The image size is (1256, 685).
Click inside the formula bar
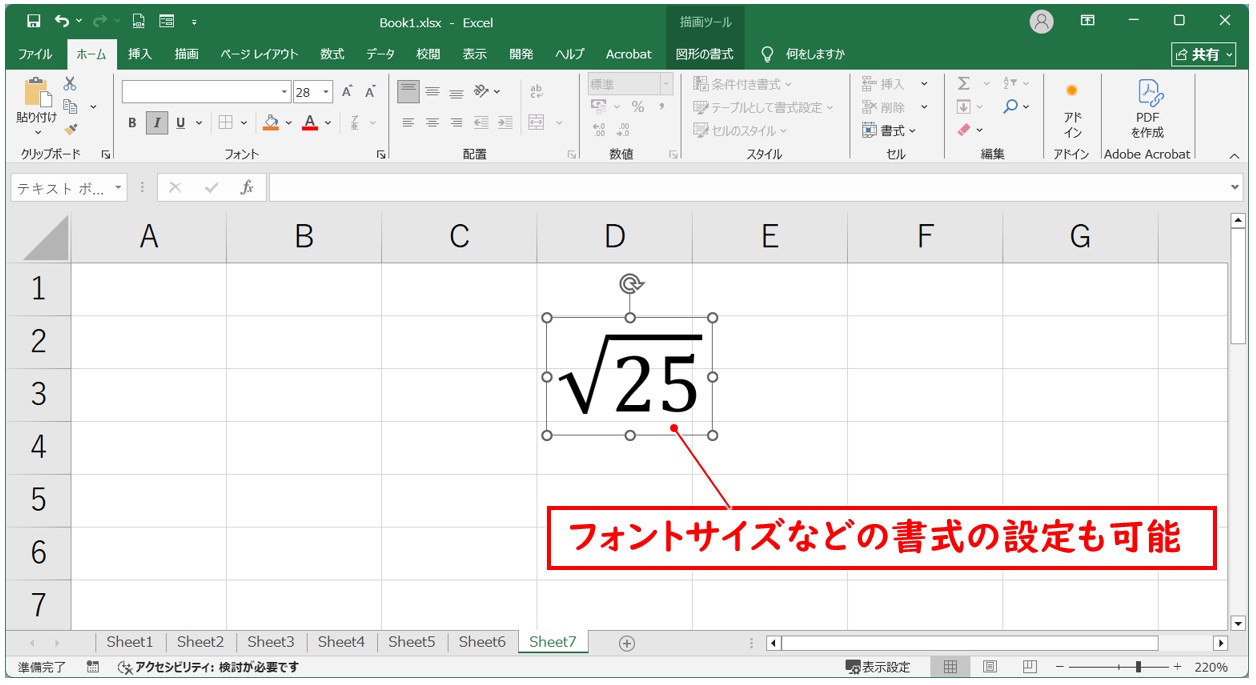[600, 186]
